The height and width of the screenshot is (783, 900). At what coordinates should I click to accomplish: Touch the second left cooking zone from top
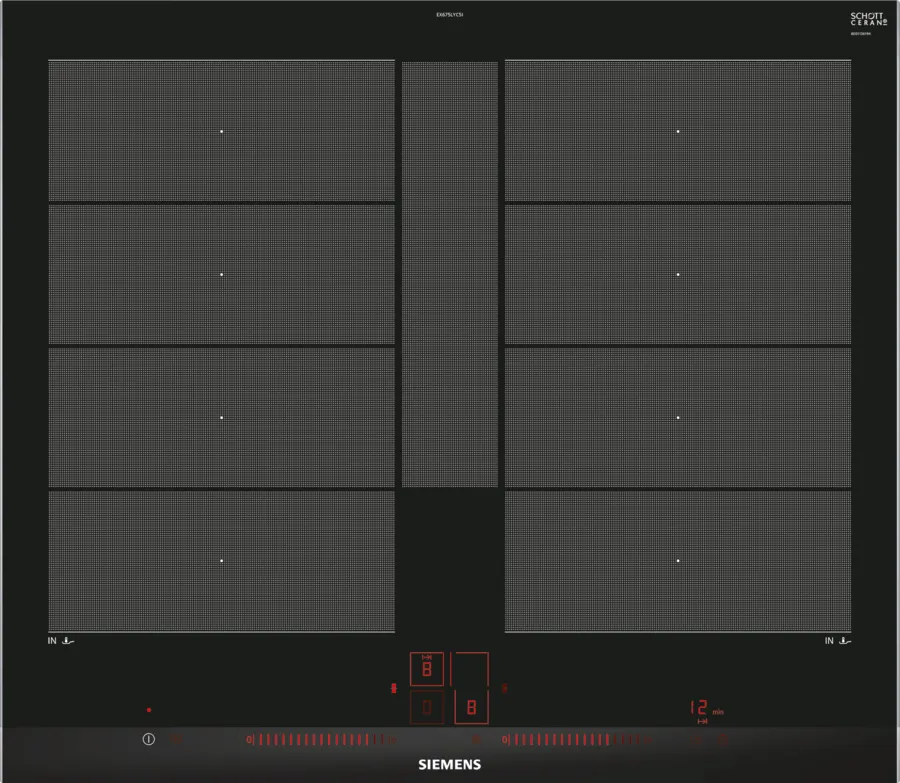222,274
